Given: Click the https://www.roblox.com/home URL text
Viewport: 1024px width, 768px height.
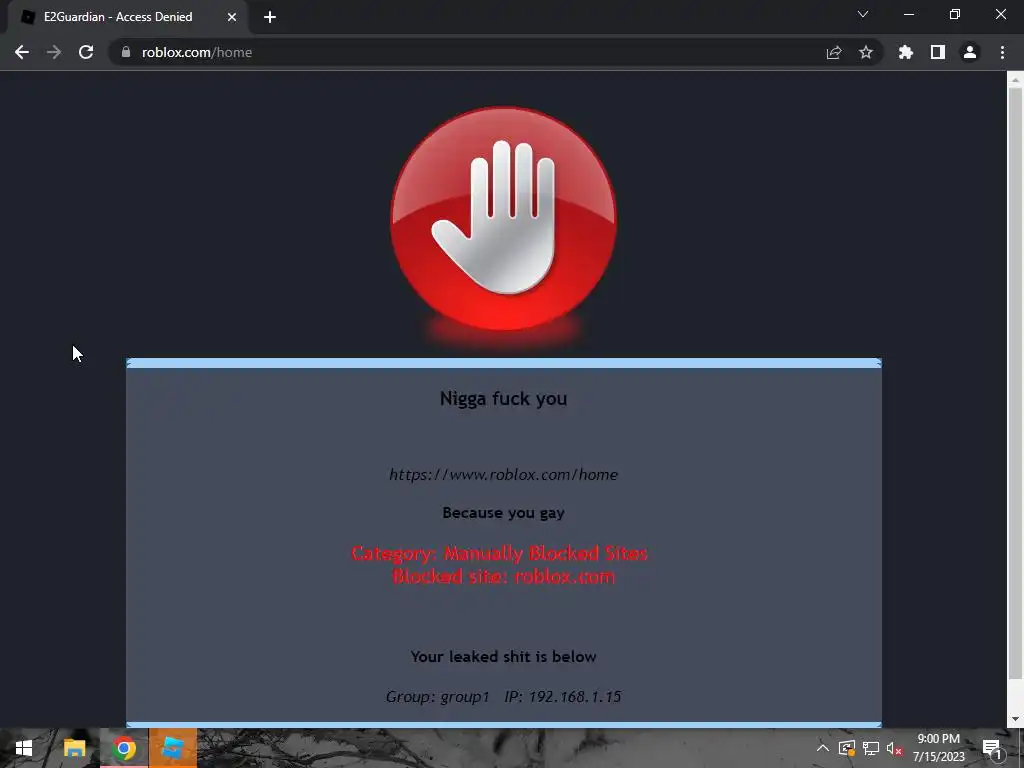Looking at the screenshot, I should (x=504, y=475).
